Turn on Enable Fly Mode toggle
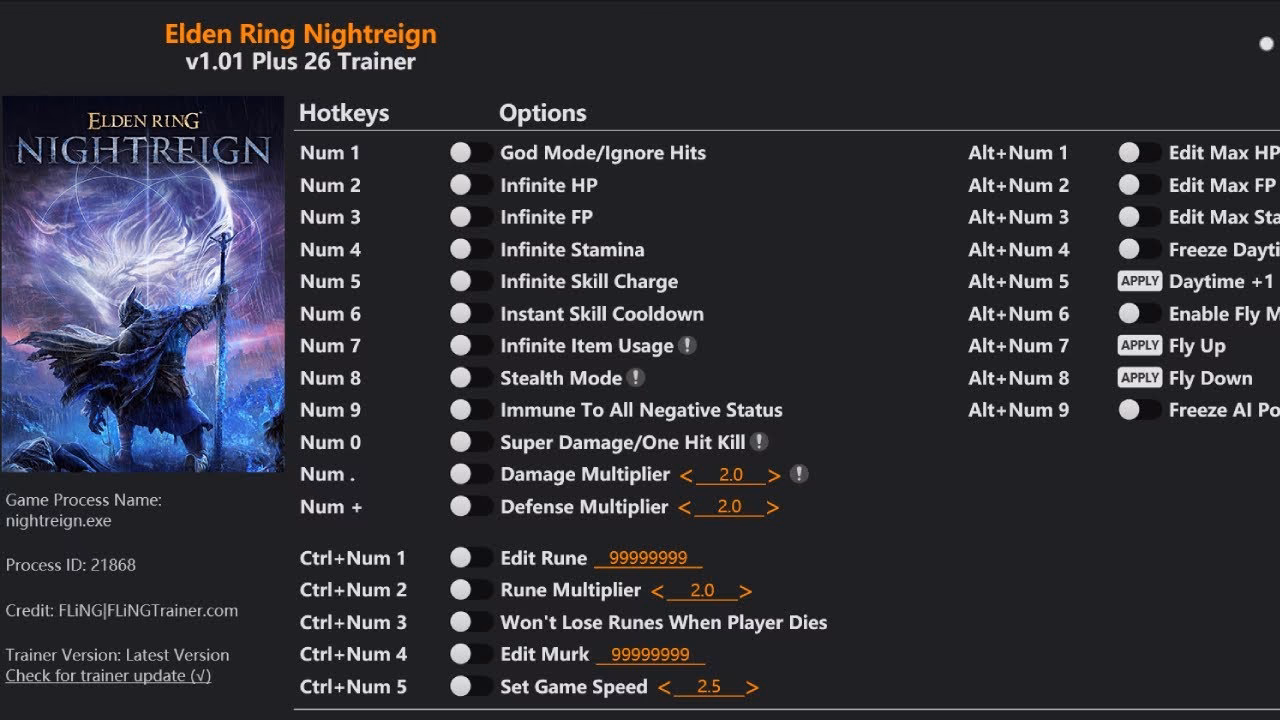 click(x=1139, y=313)
